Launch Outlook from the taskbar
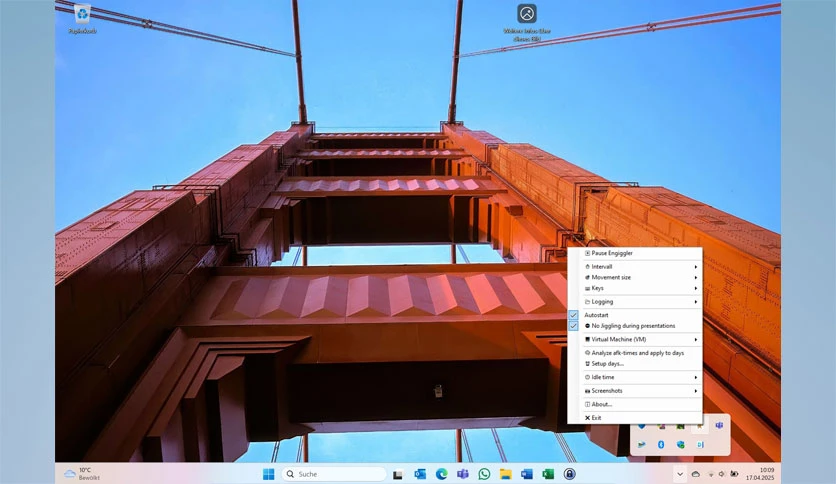Image resolution: width=836 pixels, height=484 pixels. [420, 474]
